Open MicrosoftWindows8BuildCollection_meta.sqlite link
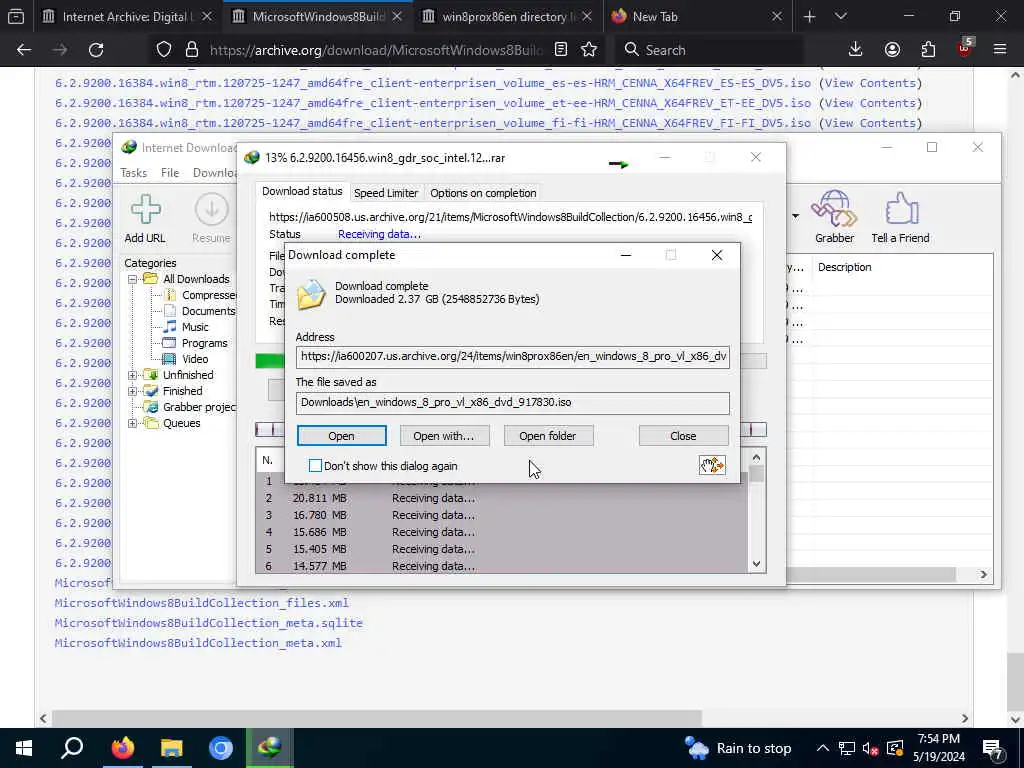The width and height of the screenshot is (1024, 768). (208, 623)
